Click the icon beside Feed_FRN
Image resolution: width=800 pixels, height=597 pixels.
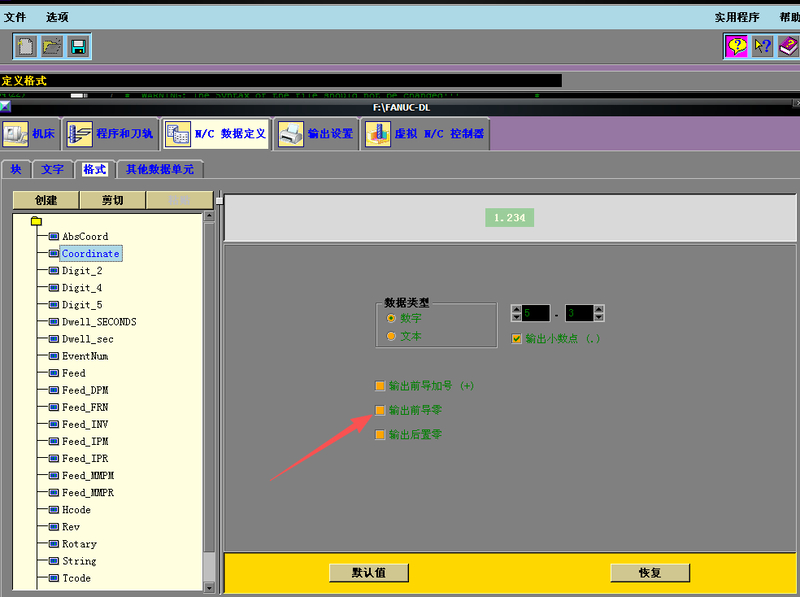(x=54, y=407)
